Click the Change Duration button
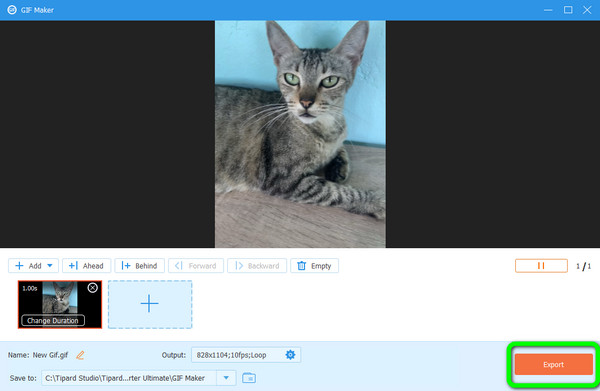Viewport: 600px width, 391px height. [53, 321]
